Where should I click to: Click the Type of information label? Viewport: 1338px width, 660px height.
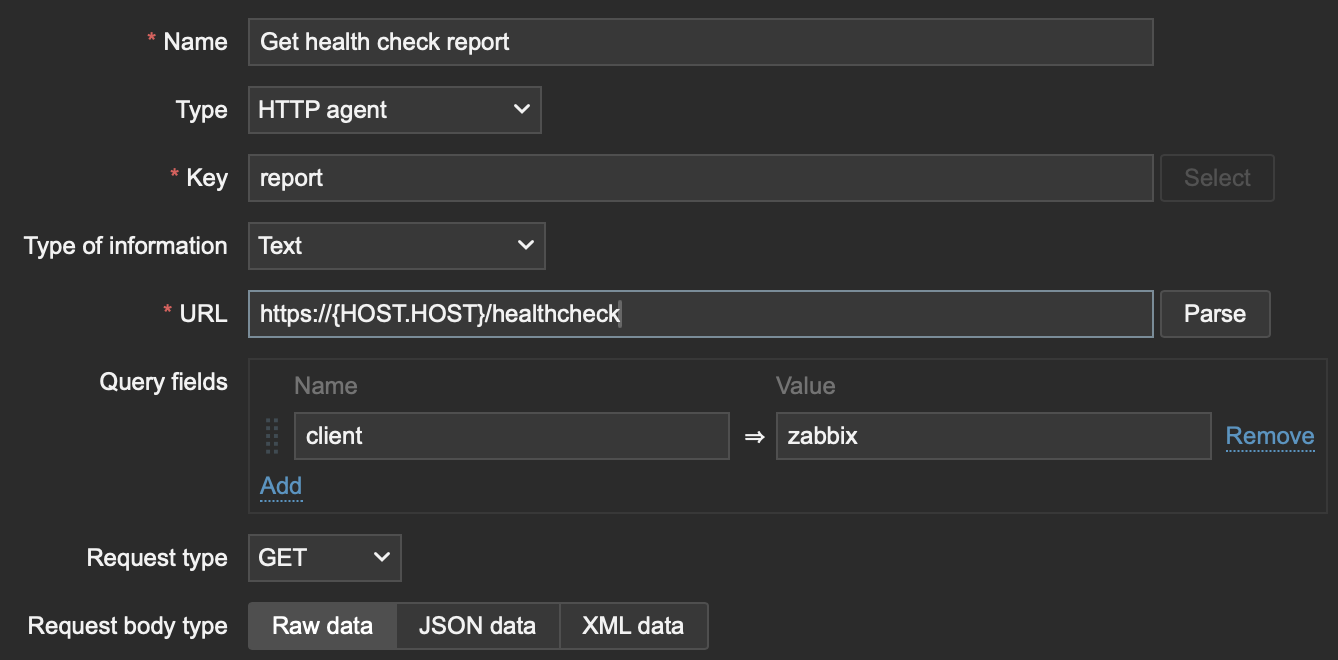click(125, 246)
